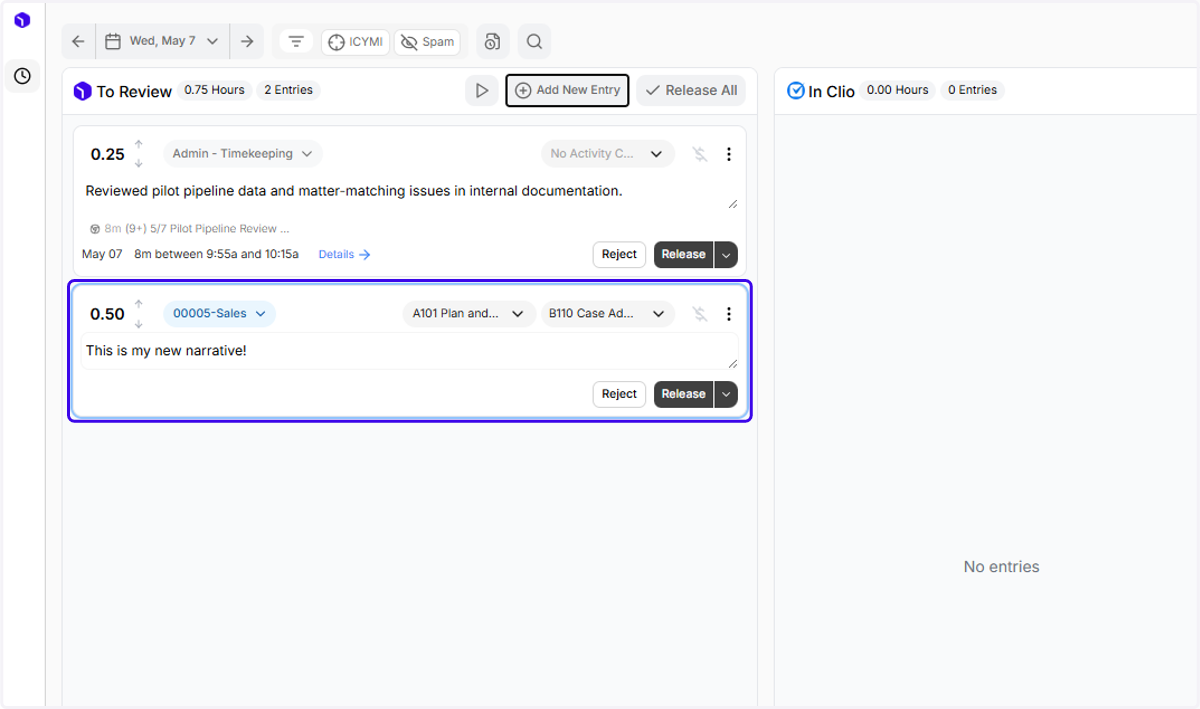Click the 0.75 Hours badge

click(214, 90)
